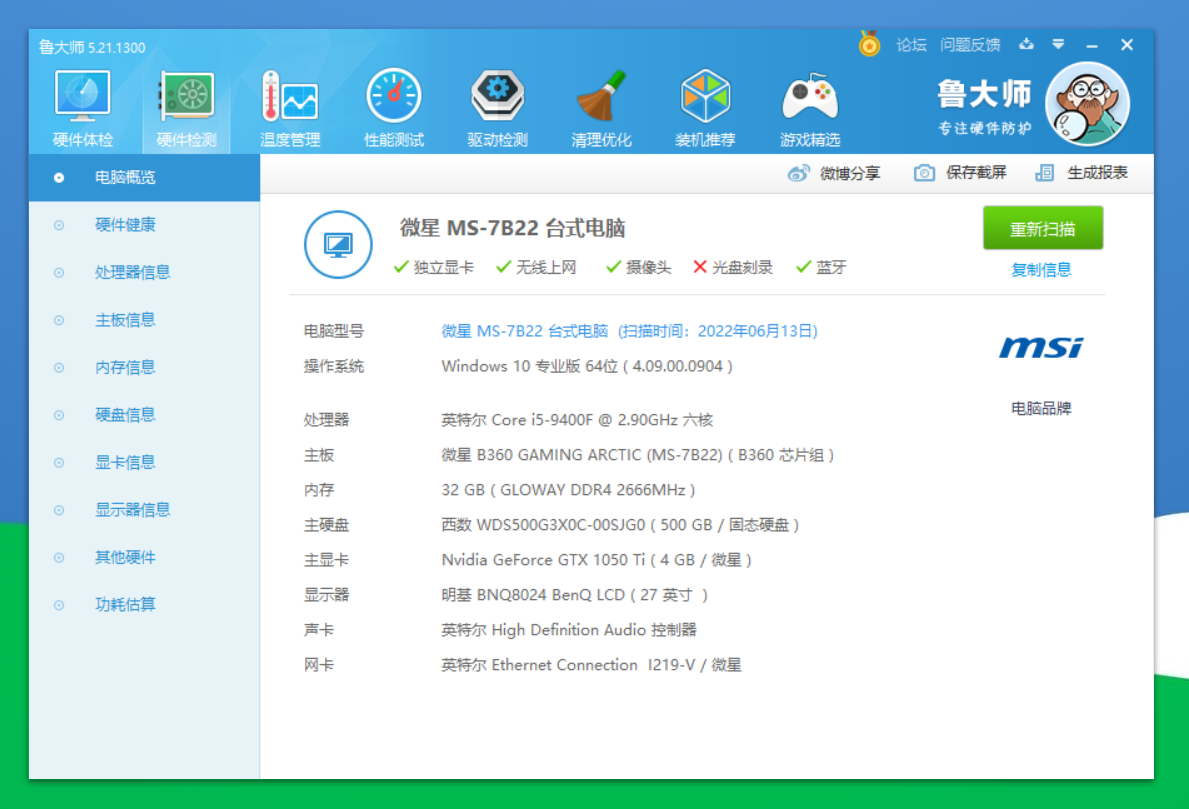The width and height of the screenshot is (1189, 809).
Task: Click the 32 GB GLOWAY DDR4 memory text
Action: (568, 490)
